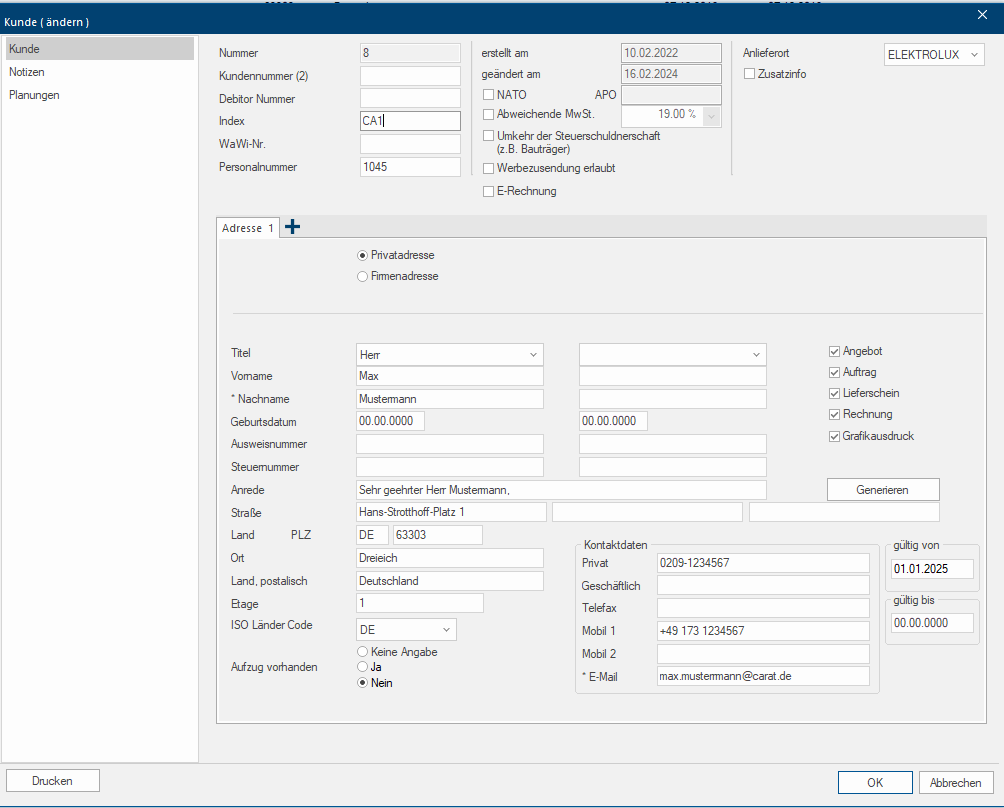Uncheck the Angebot checkbox
The height and width of the screenshot is (808, 1004).
pyautogui.click(x=834, y=351)
